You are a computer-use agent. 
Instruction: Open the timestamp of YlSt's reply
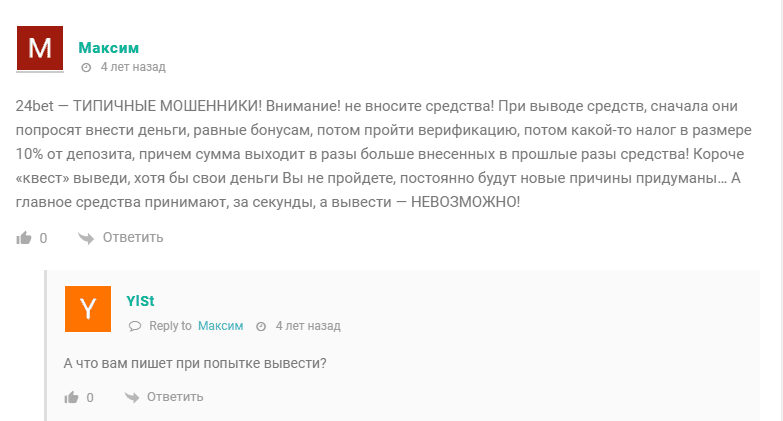[x=308, y=326]
